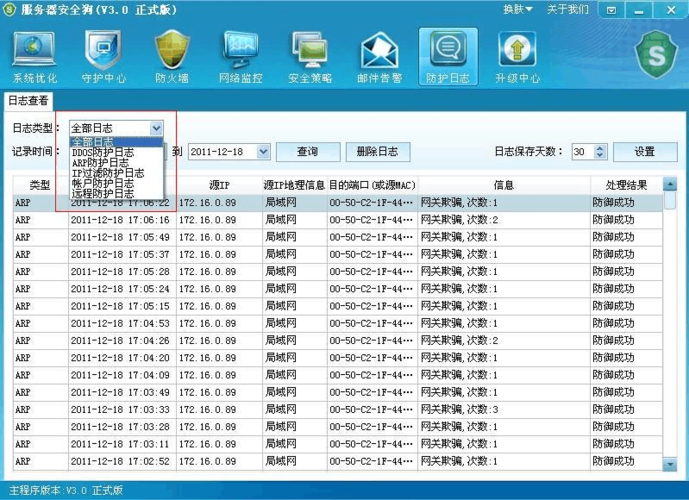Open 关于我们 link
Image resolution: width=689 pixels, height=500 pixels.
(x=567, y=9)
